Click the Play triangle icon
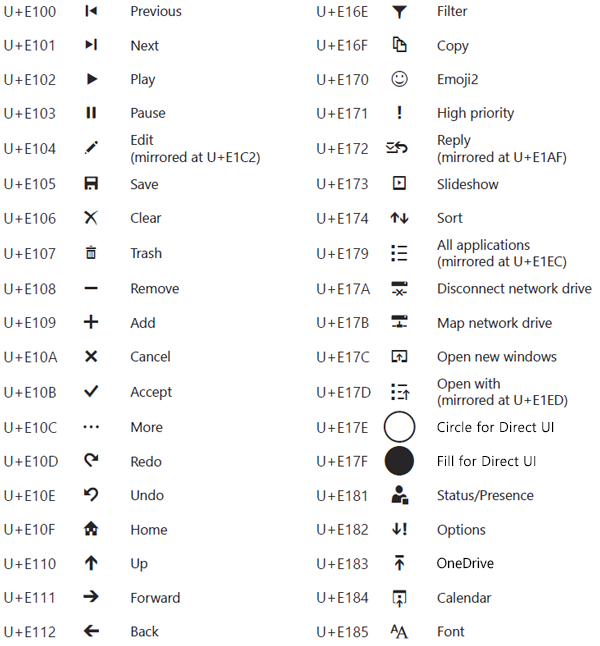Image resolution: width=600 pixels, height=646 pixels. 91,79
